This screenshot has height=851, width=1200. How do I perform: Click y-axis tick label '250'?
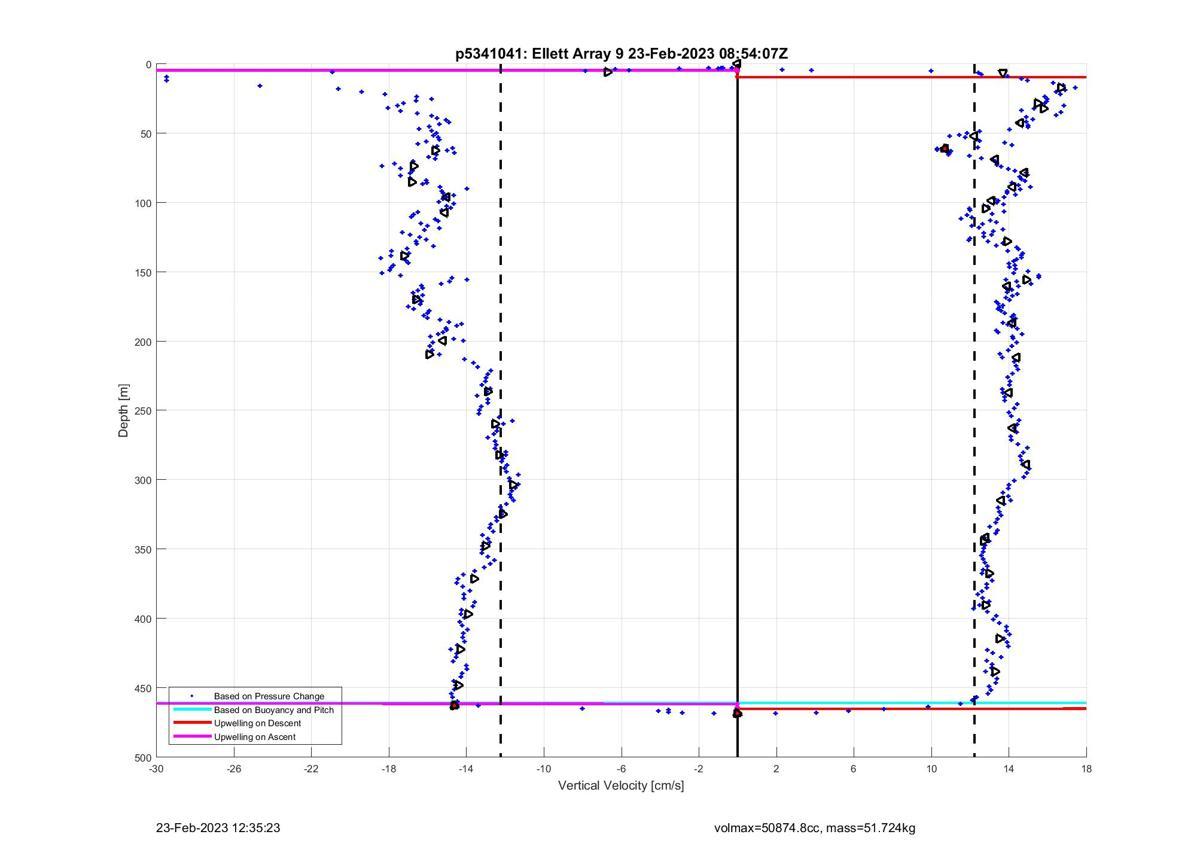point(143,411)
